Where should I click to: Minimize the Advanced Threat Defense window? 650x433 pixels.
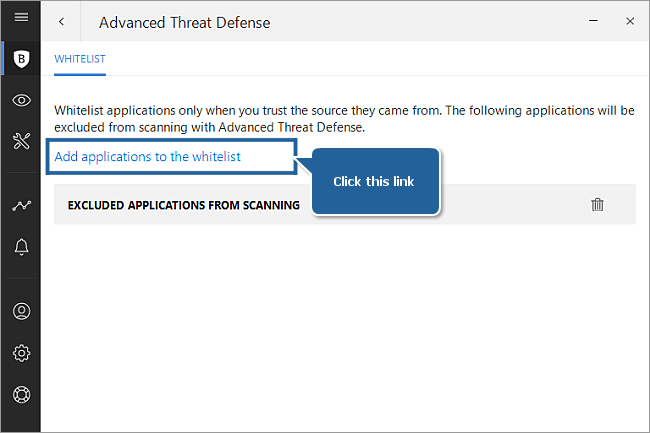point(593,21)
